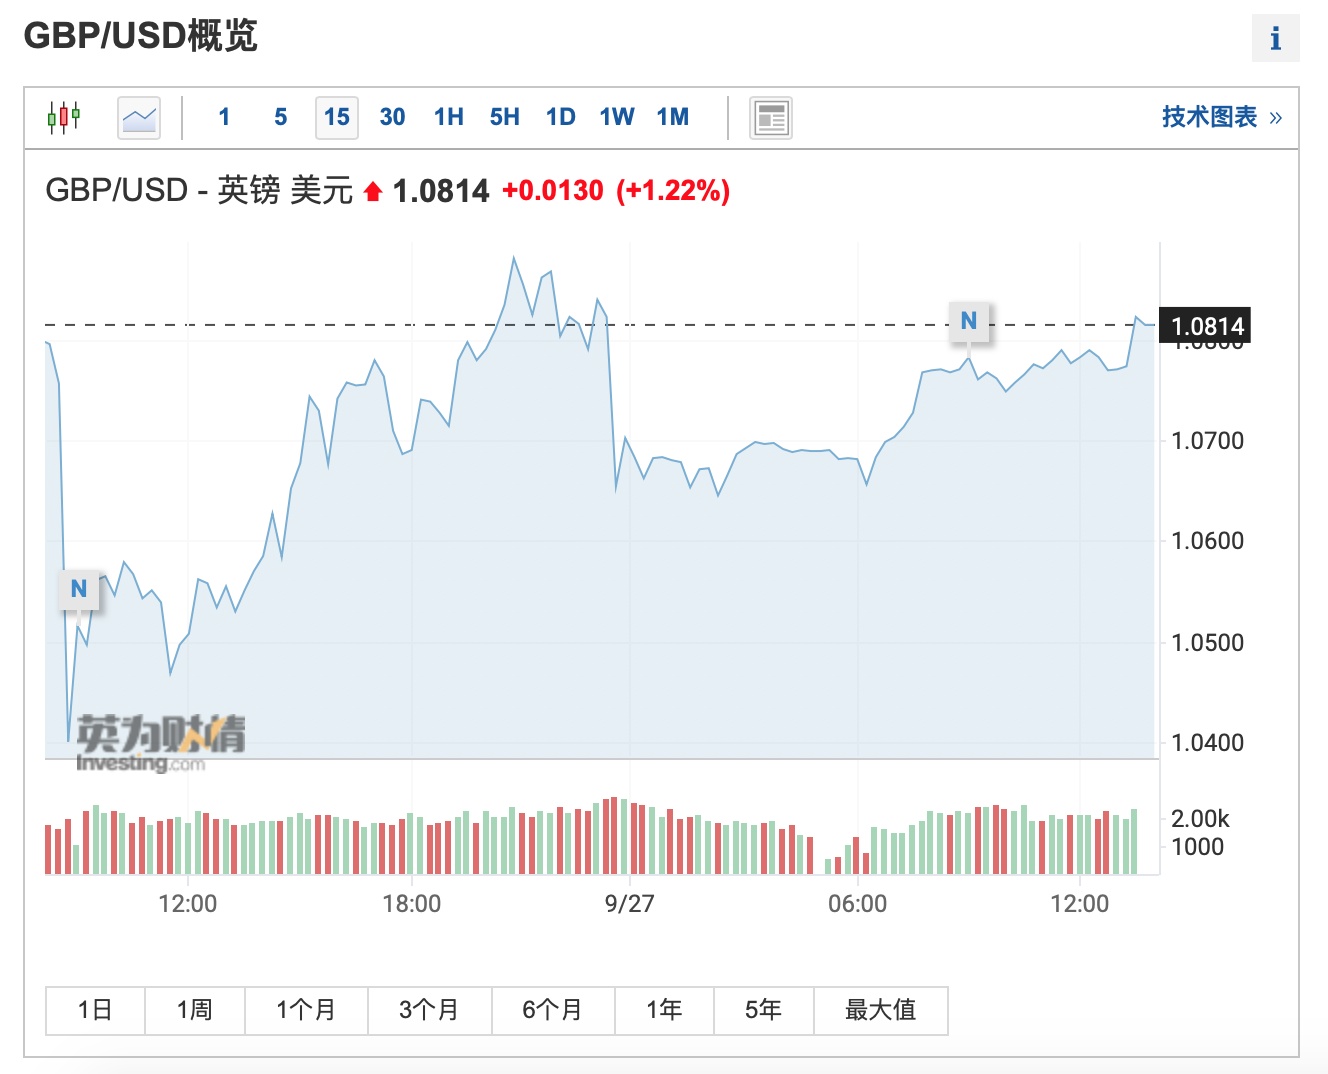The image size is (1328, 1074).
Task: Click the info icon beside overview title
Action: pyautogui.click(x=1275, y=39)
